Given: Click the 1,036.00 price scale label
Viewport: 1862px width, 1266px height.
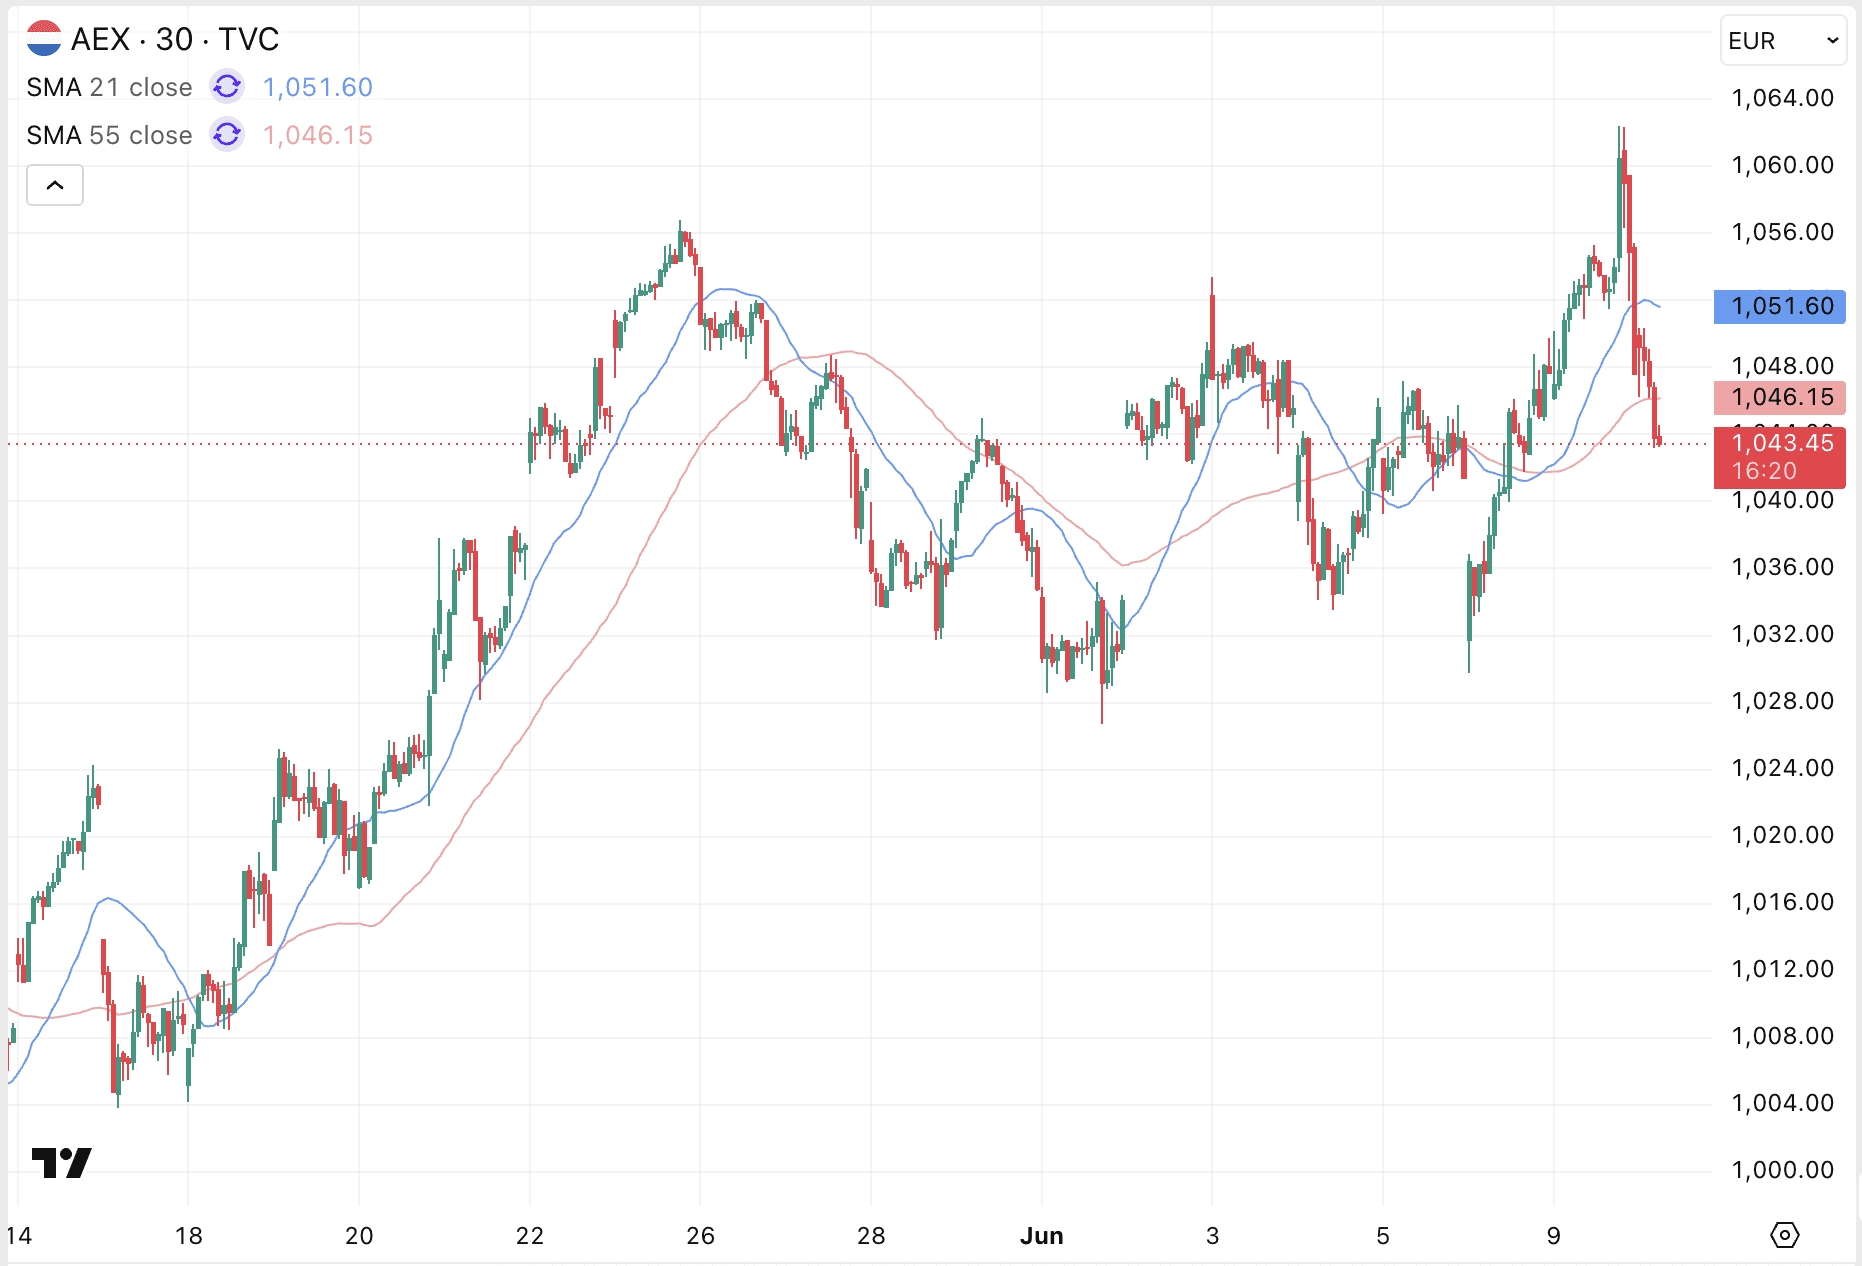Looking at the screenshot, I should pos(1783,567).
